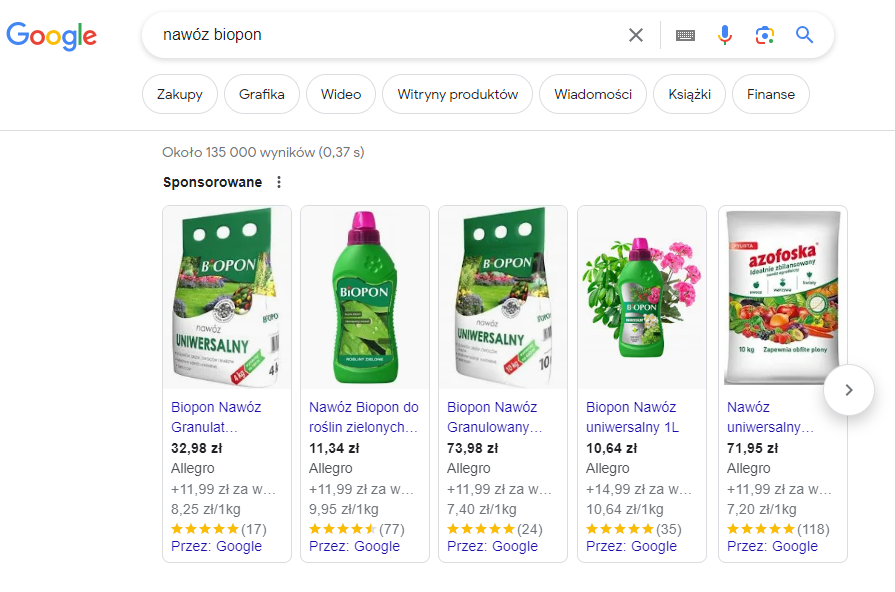Click the price 73,98 zł
The width and height of the screenshot is (895, 592).
click(x=473, y=448)
